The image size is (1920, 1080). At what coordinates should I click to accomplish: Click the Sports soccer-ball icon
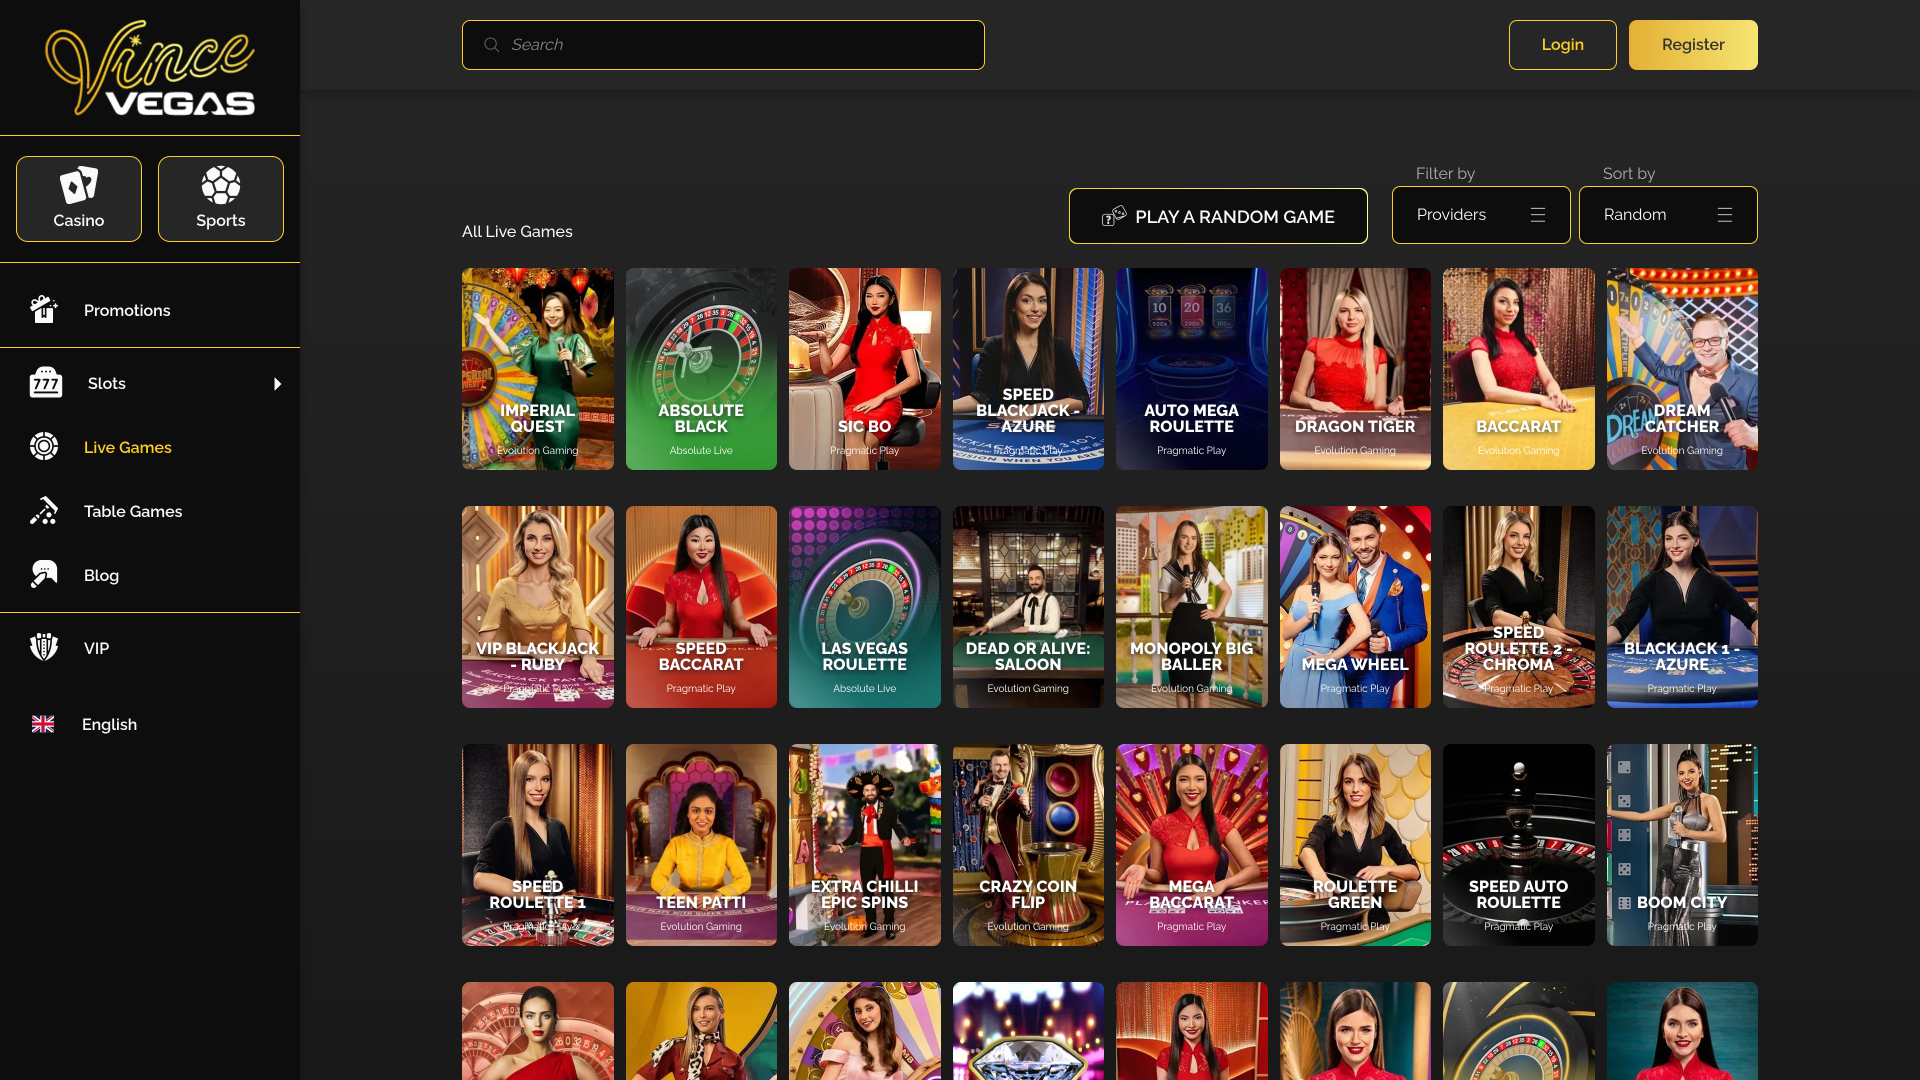point(220,183)
